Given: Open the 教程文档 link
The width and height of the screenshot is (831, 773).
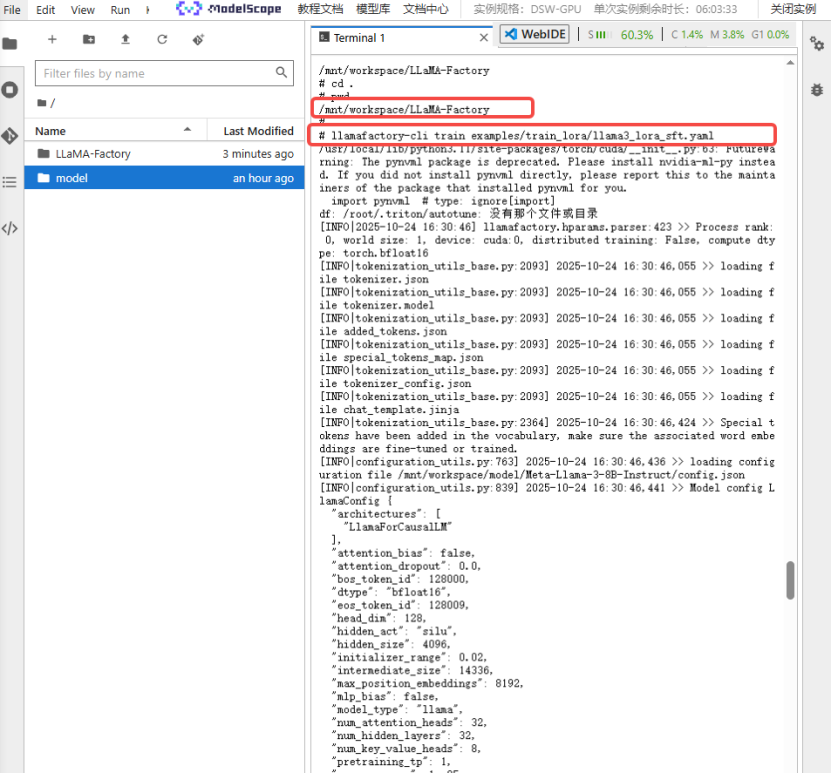Looking at the screenshot, I should [320, 9].
